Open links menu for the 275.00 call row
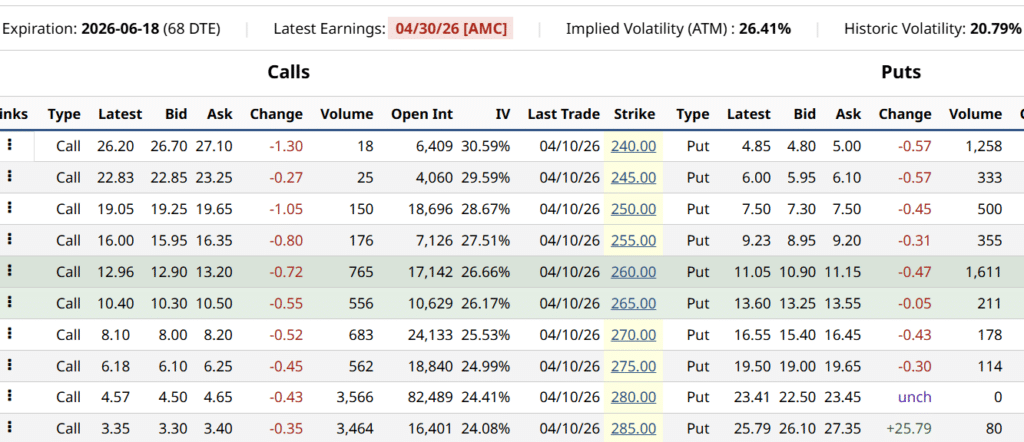Image resolution: width=1024 pixels, height=442 pixels. (9, 366)
